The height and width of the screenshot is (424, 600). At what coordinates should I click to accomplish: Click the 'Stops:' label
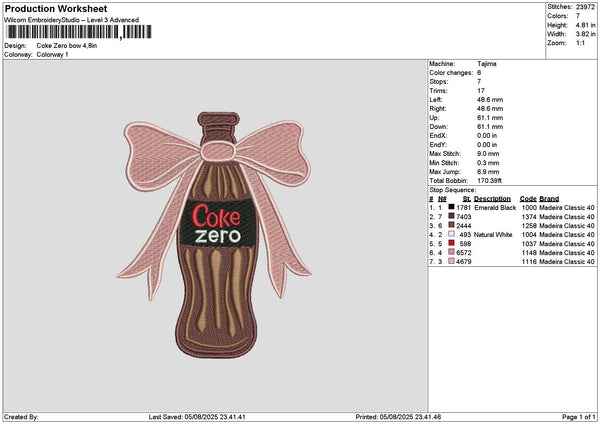439,82
